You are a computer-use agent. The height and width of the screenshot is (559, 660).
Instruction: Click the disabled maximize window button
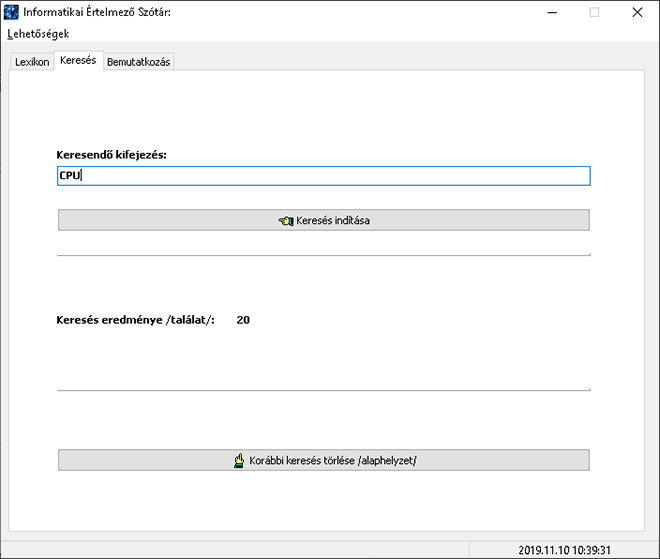click(594, 13)
